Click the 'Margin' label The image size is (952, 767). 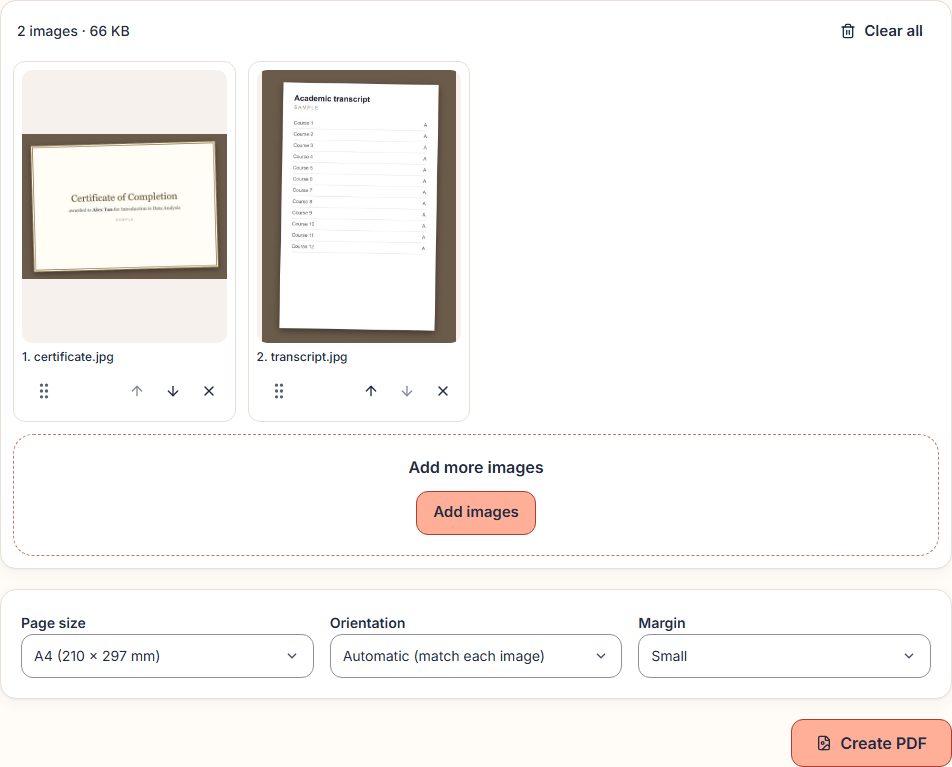[x=662, y=623]
